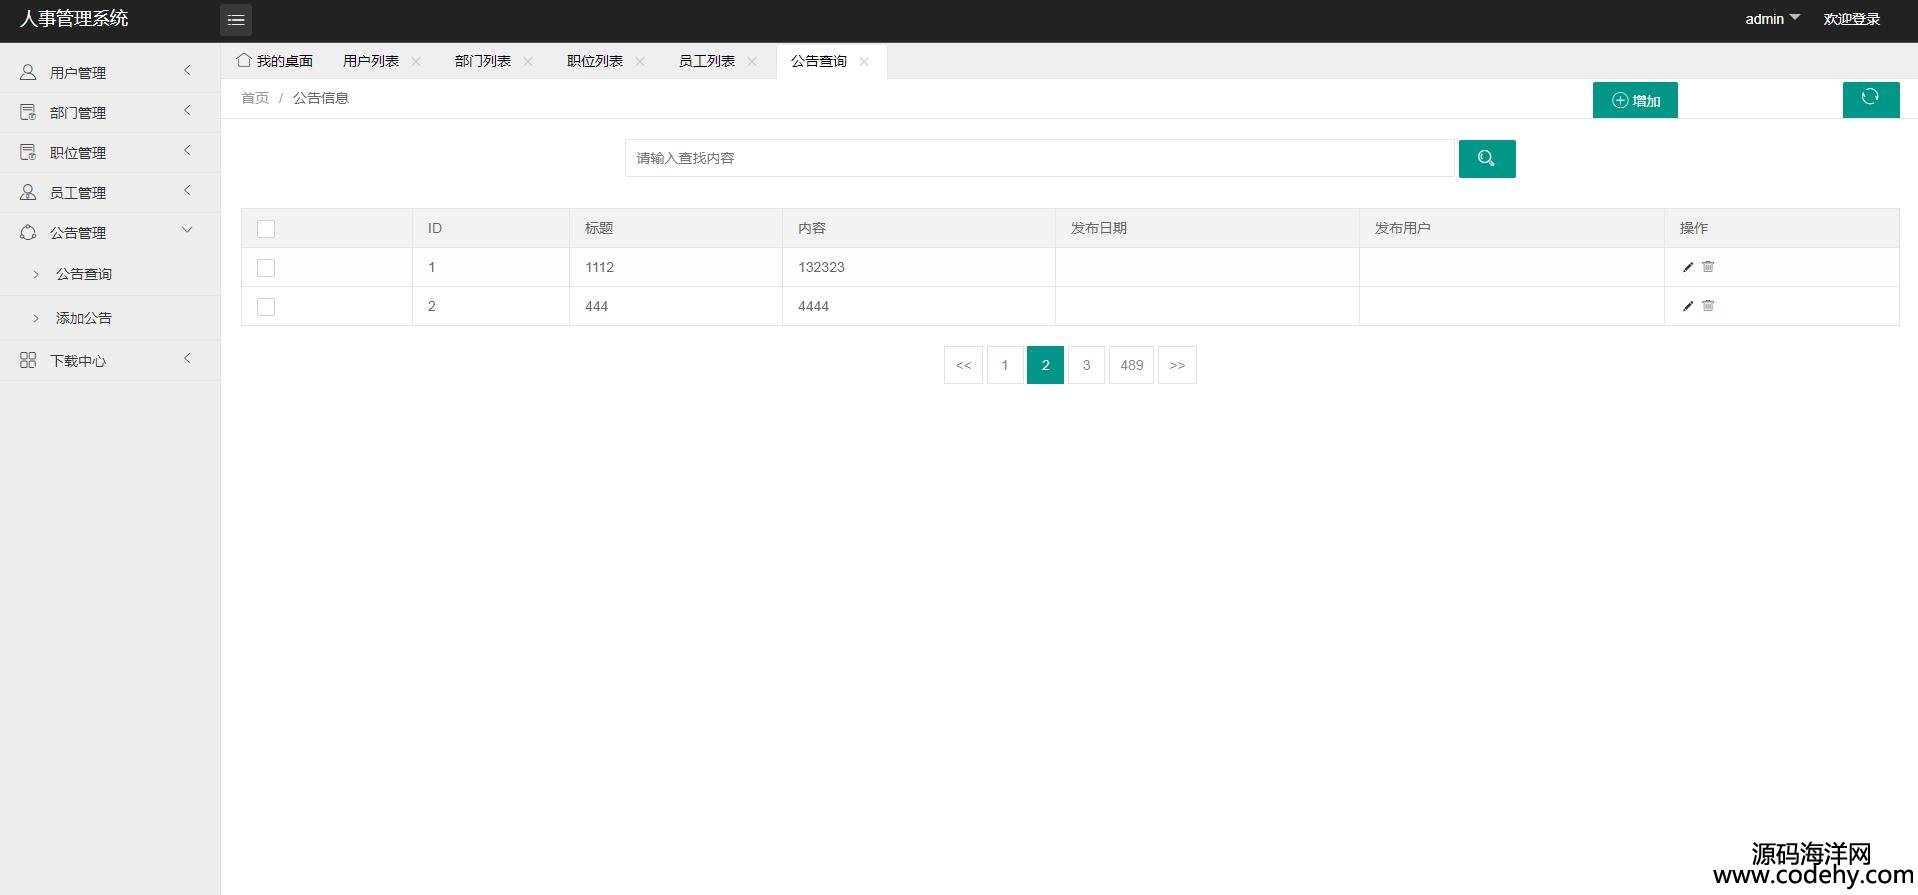Viewport: 1918px width, 895px height.
Task: Delete row with title 1112 via trash
Action: (1708, 267)
